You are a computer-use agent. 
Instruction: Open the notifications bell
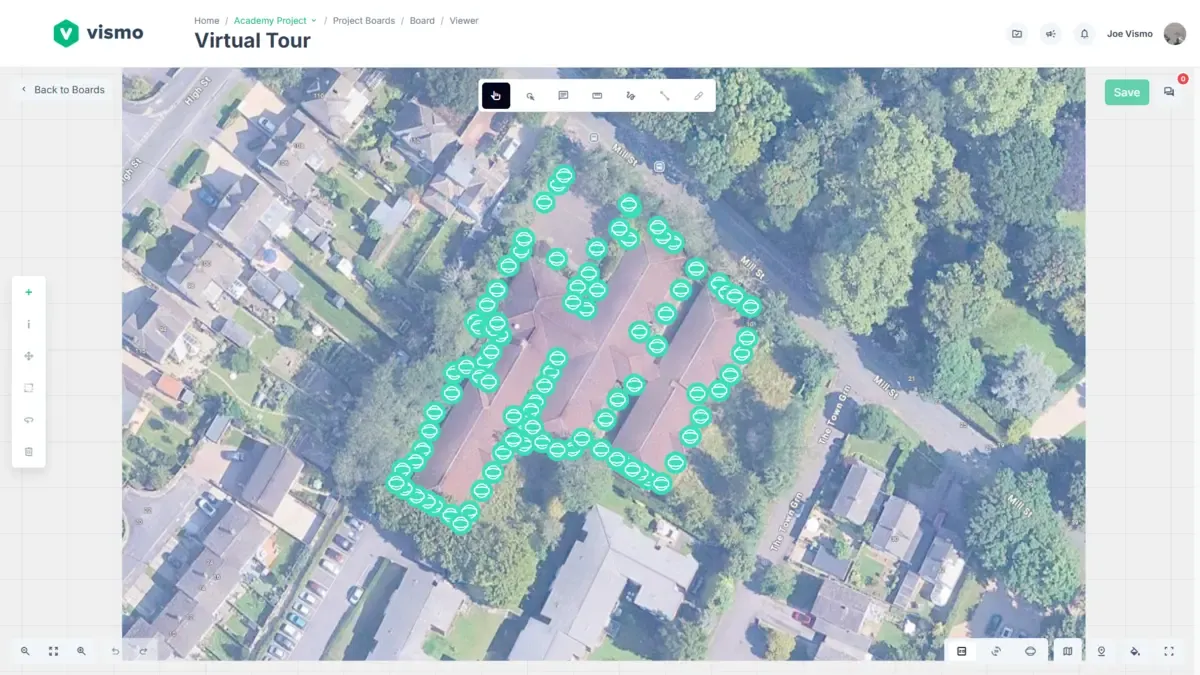(x=1084, y=34)
